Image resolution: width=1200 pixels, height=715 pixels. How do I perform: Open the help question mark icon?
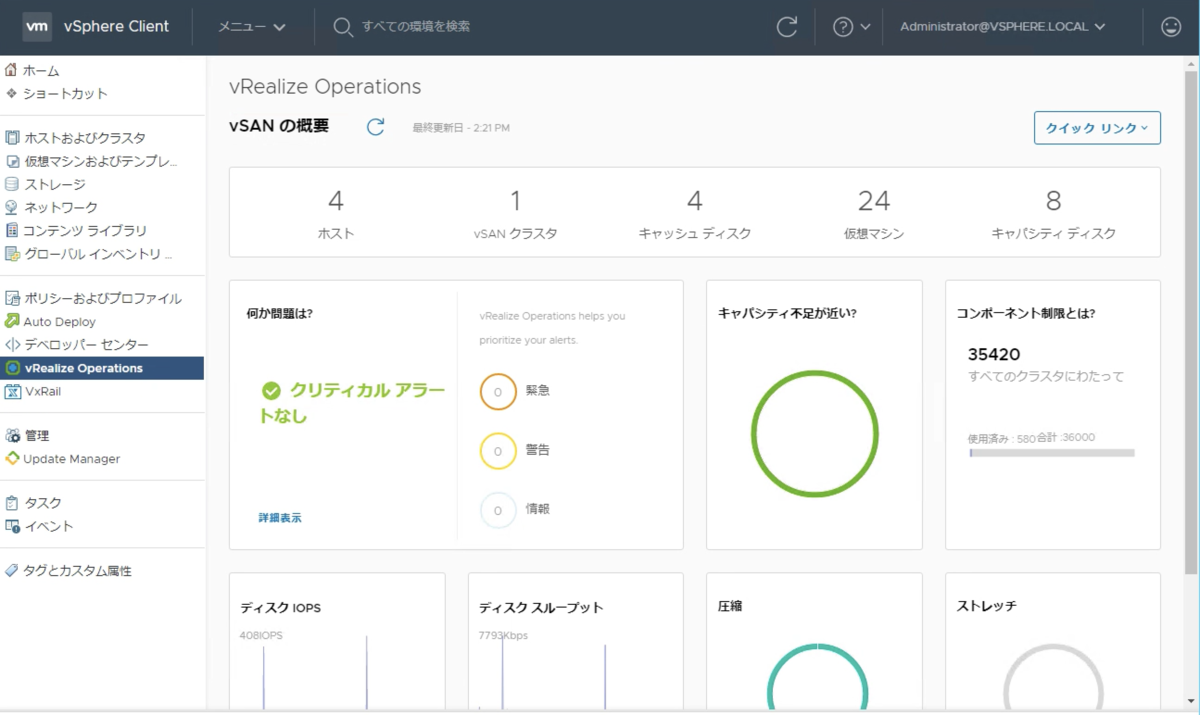click(x=843, y=27)
